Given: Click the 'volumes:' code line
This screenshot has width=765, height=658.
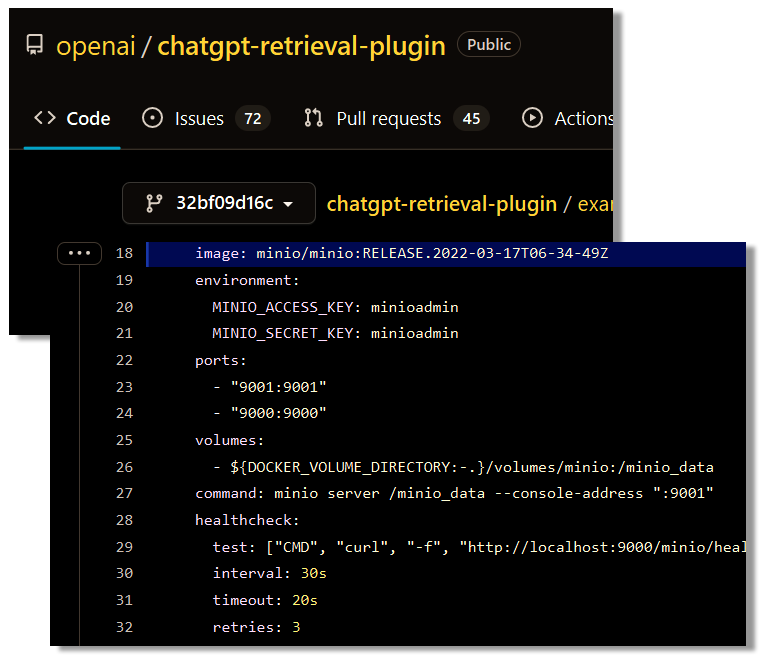Looking at the screenshot, I should point(229,440).
